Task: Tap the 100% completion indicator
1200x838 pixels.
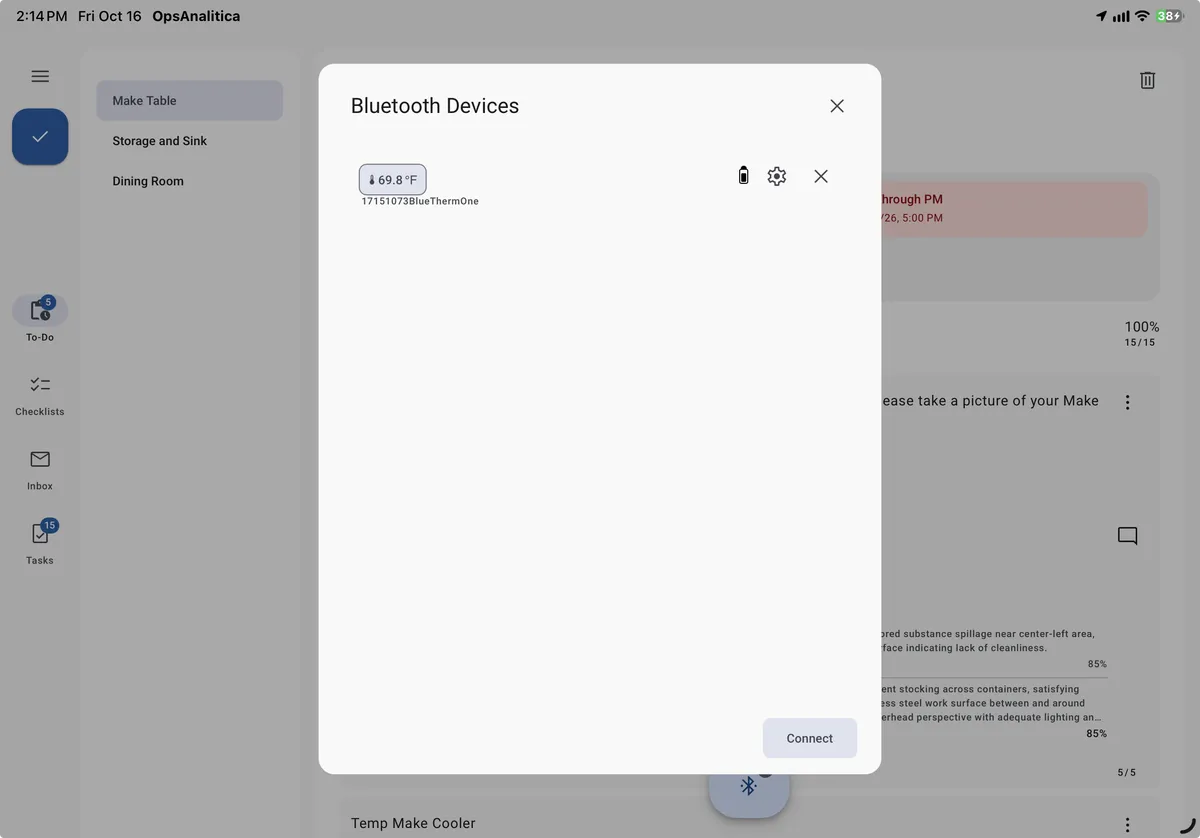Action: tap(1141, 327)
